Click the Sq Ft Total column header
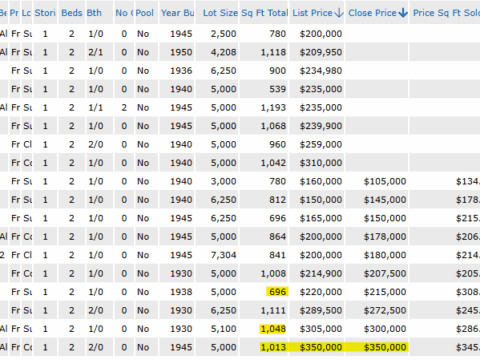480x360 pixels. coord(265,13)
